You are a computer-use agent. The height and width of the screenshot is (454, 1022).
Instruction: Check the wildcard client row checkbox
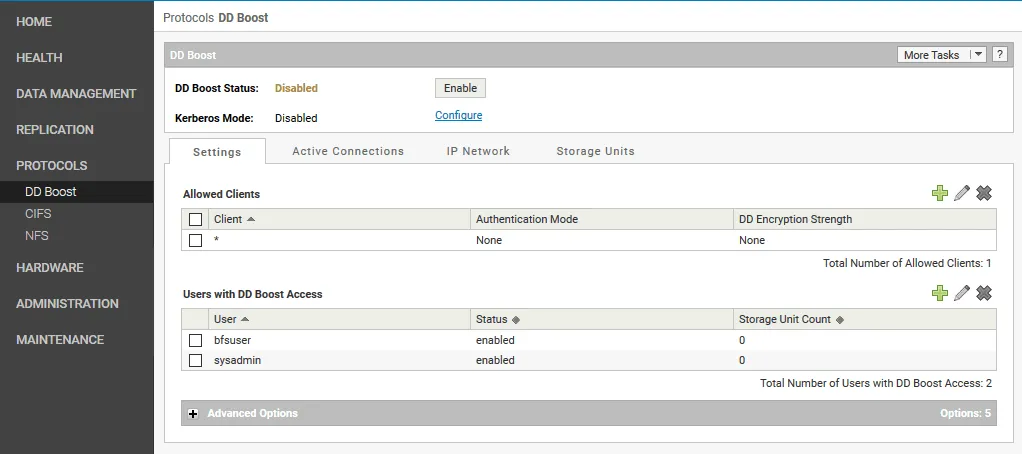[196, 240]
